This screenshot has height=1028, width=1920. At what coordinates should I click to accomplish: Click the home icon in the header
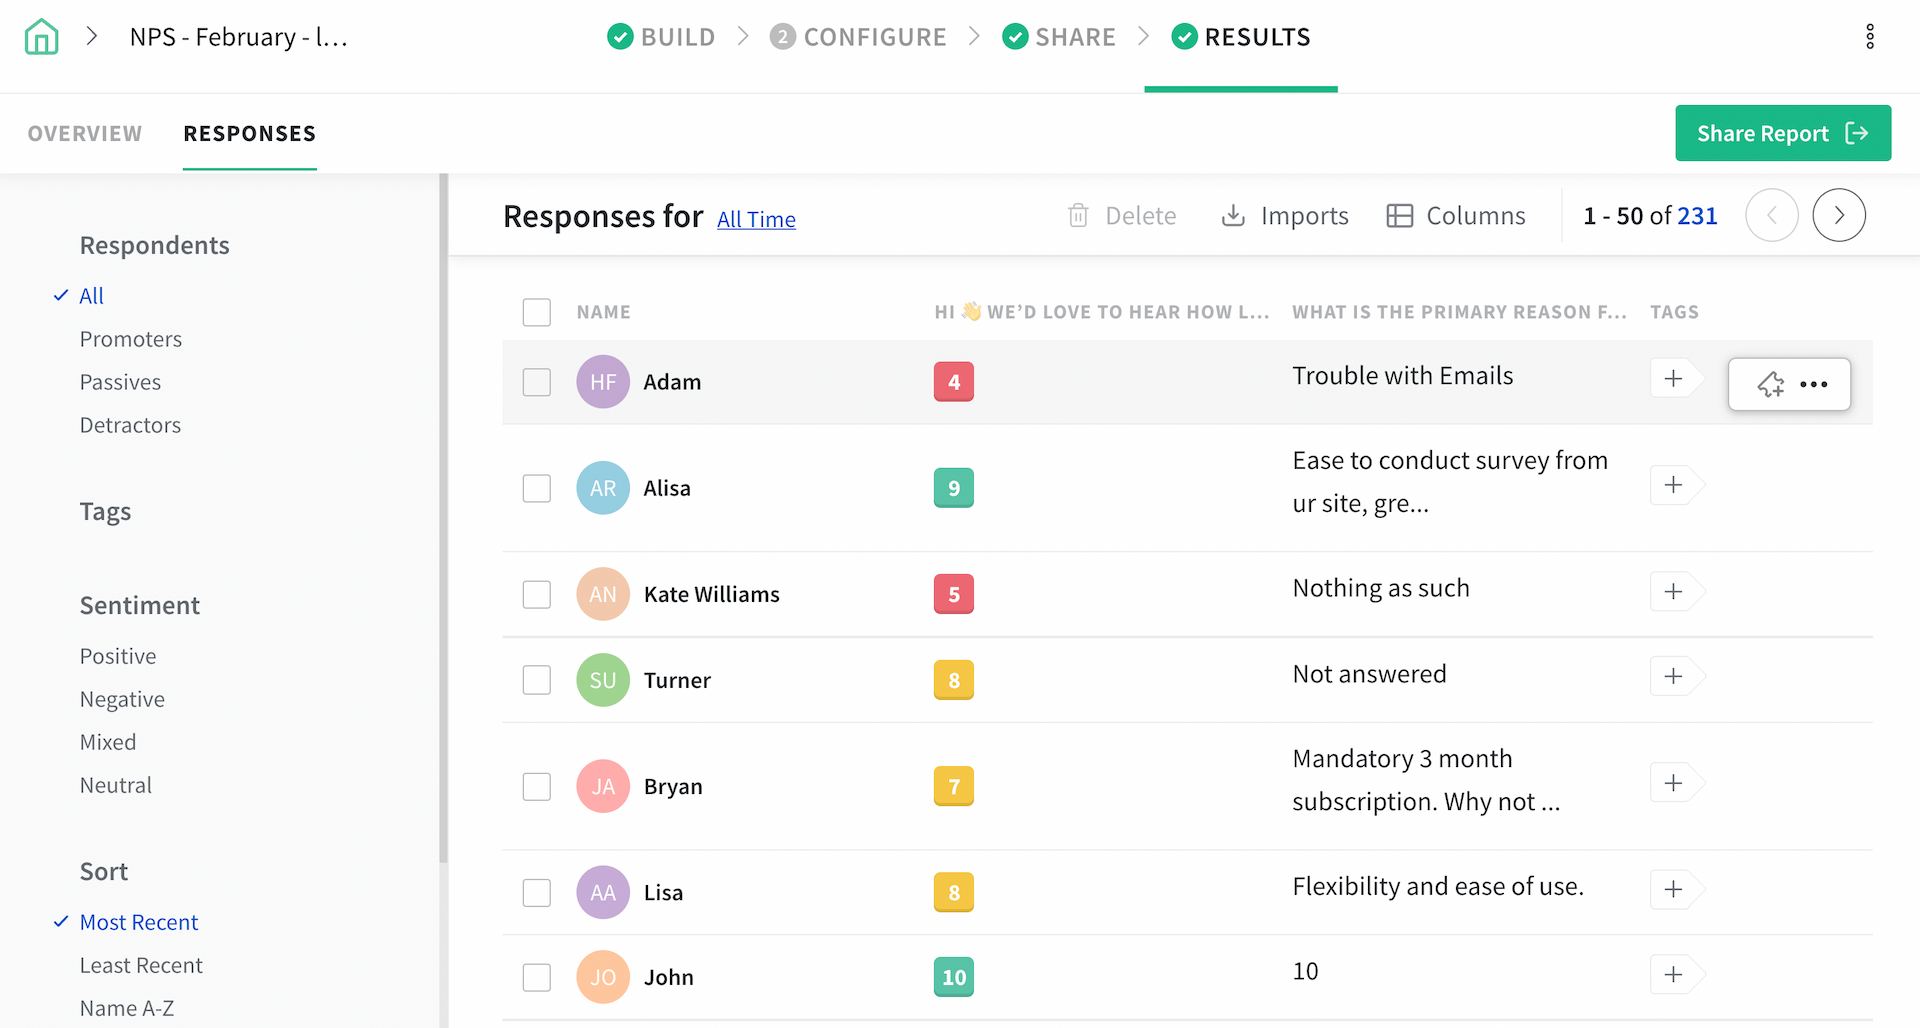(x=40, y=36)
